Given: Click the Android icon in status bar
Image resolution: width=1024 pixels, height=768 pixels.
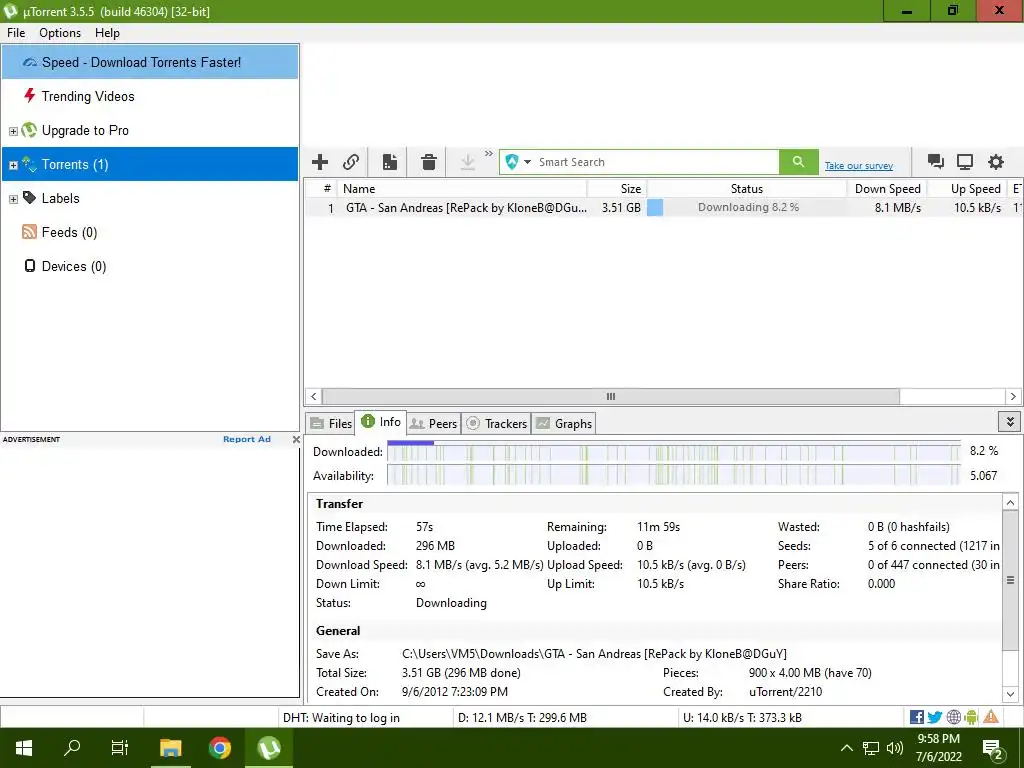Looking at the screenshot, I should (971, 717).
